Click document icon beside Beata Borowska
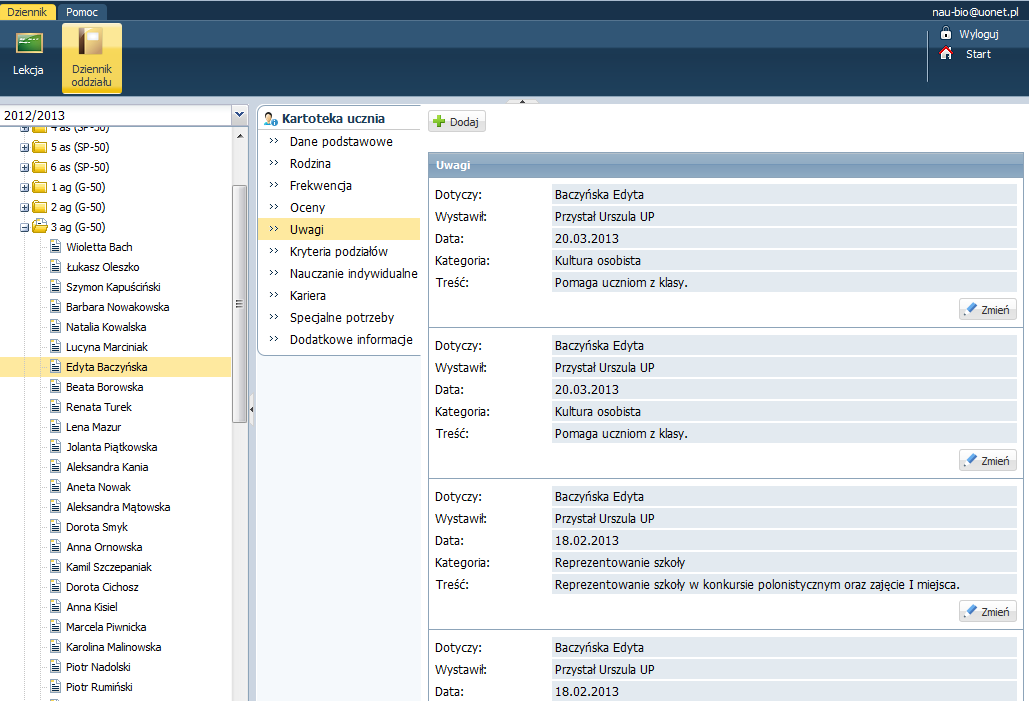The width and height of the screenshot is (1029, 701). click(x=56, y=387)
